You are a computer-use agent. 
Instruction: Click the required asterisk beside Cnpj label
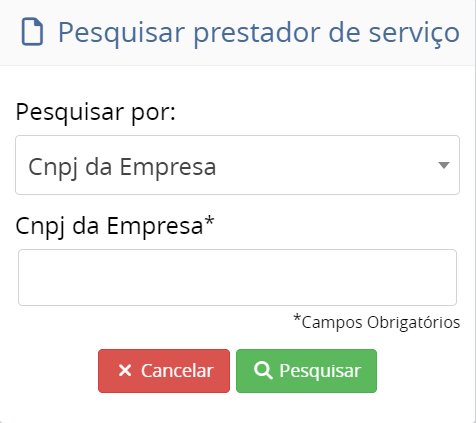pos(209,221)
